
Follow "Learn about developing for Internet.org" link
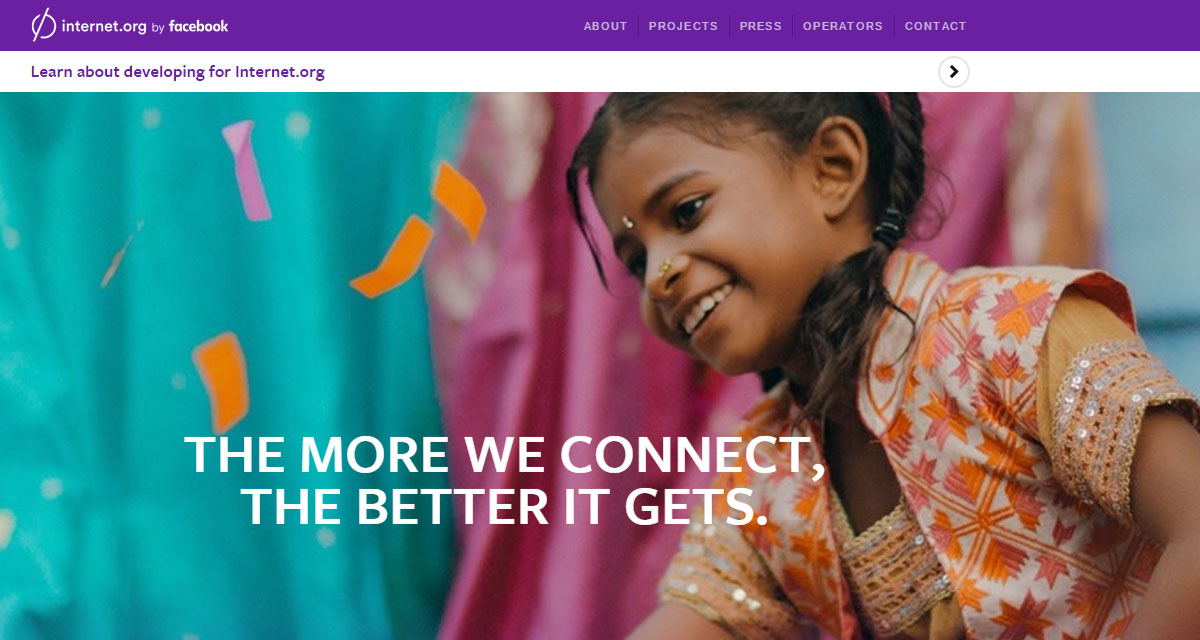178,72
